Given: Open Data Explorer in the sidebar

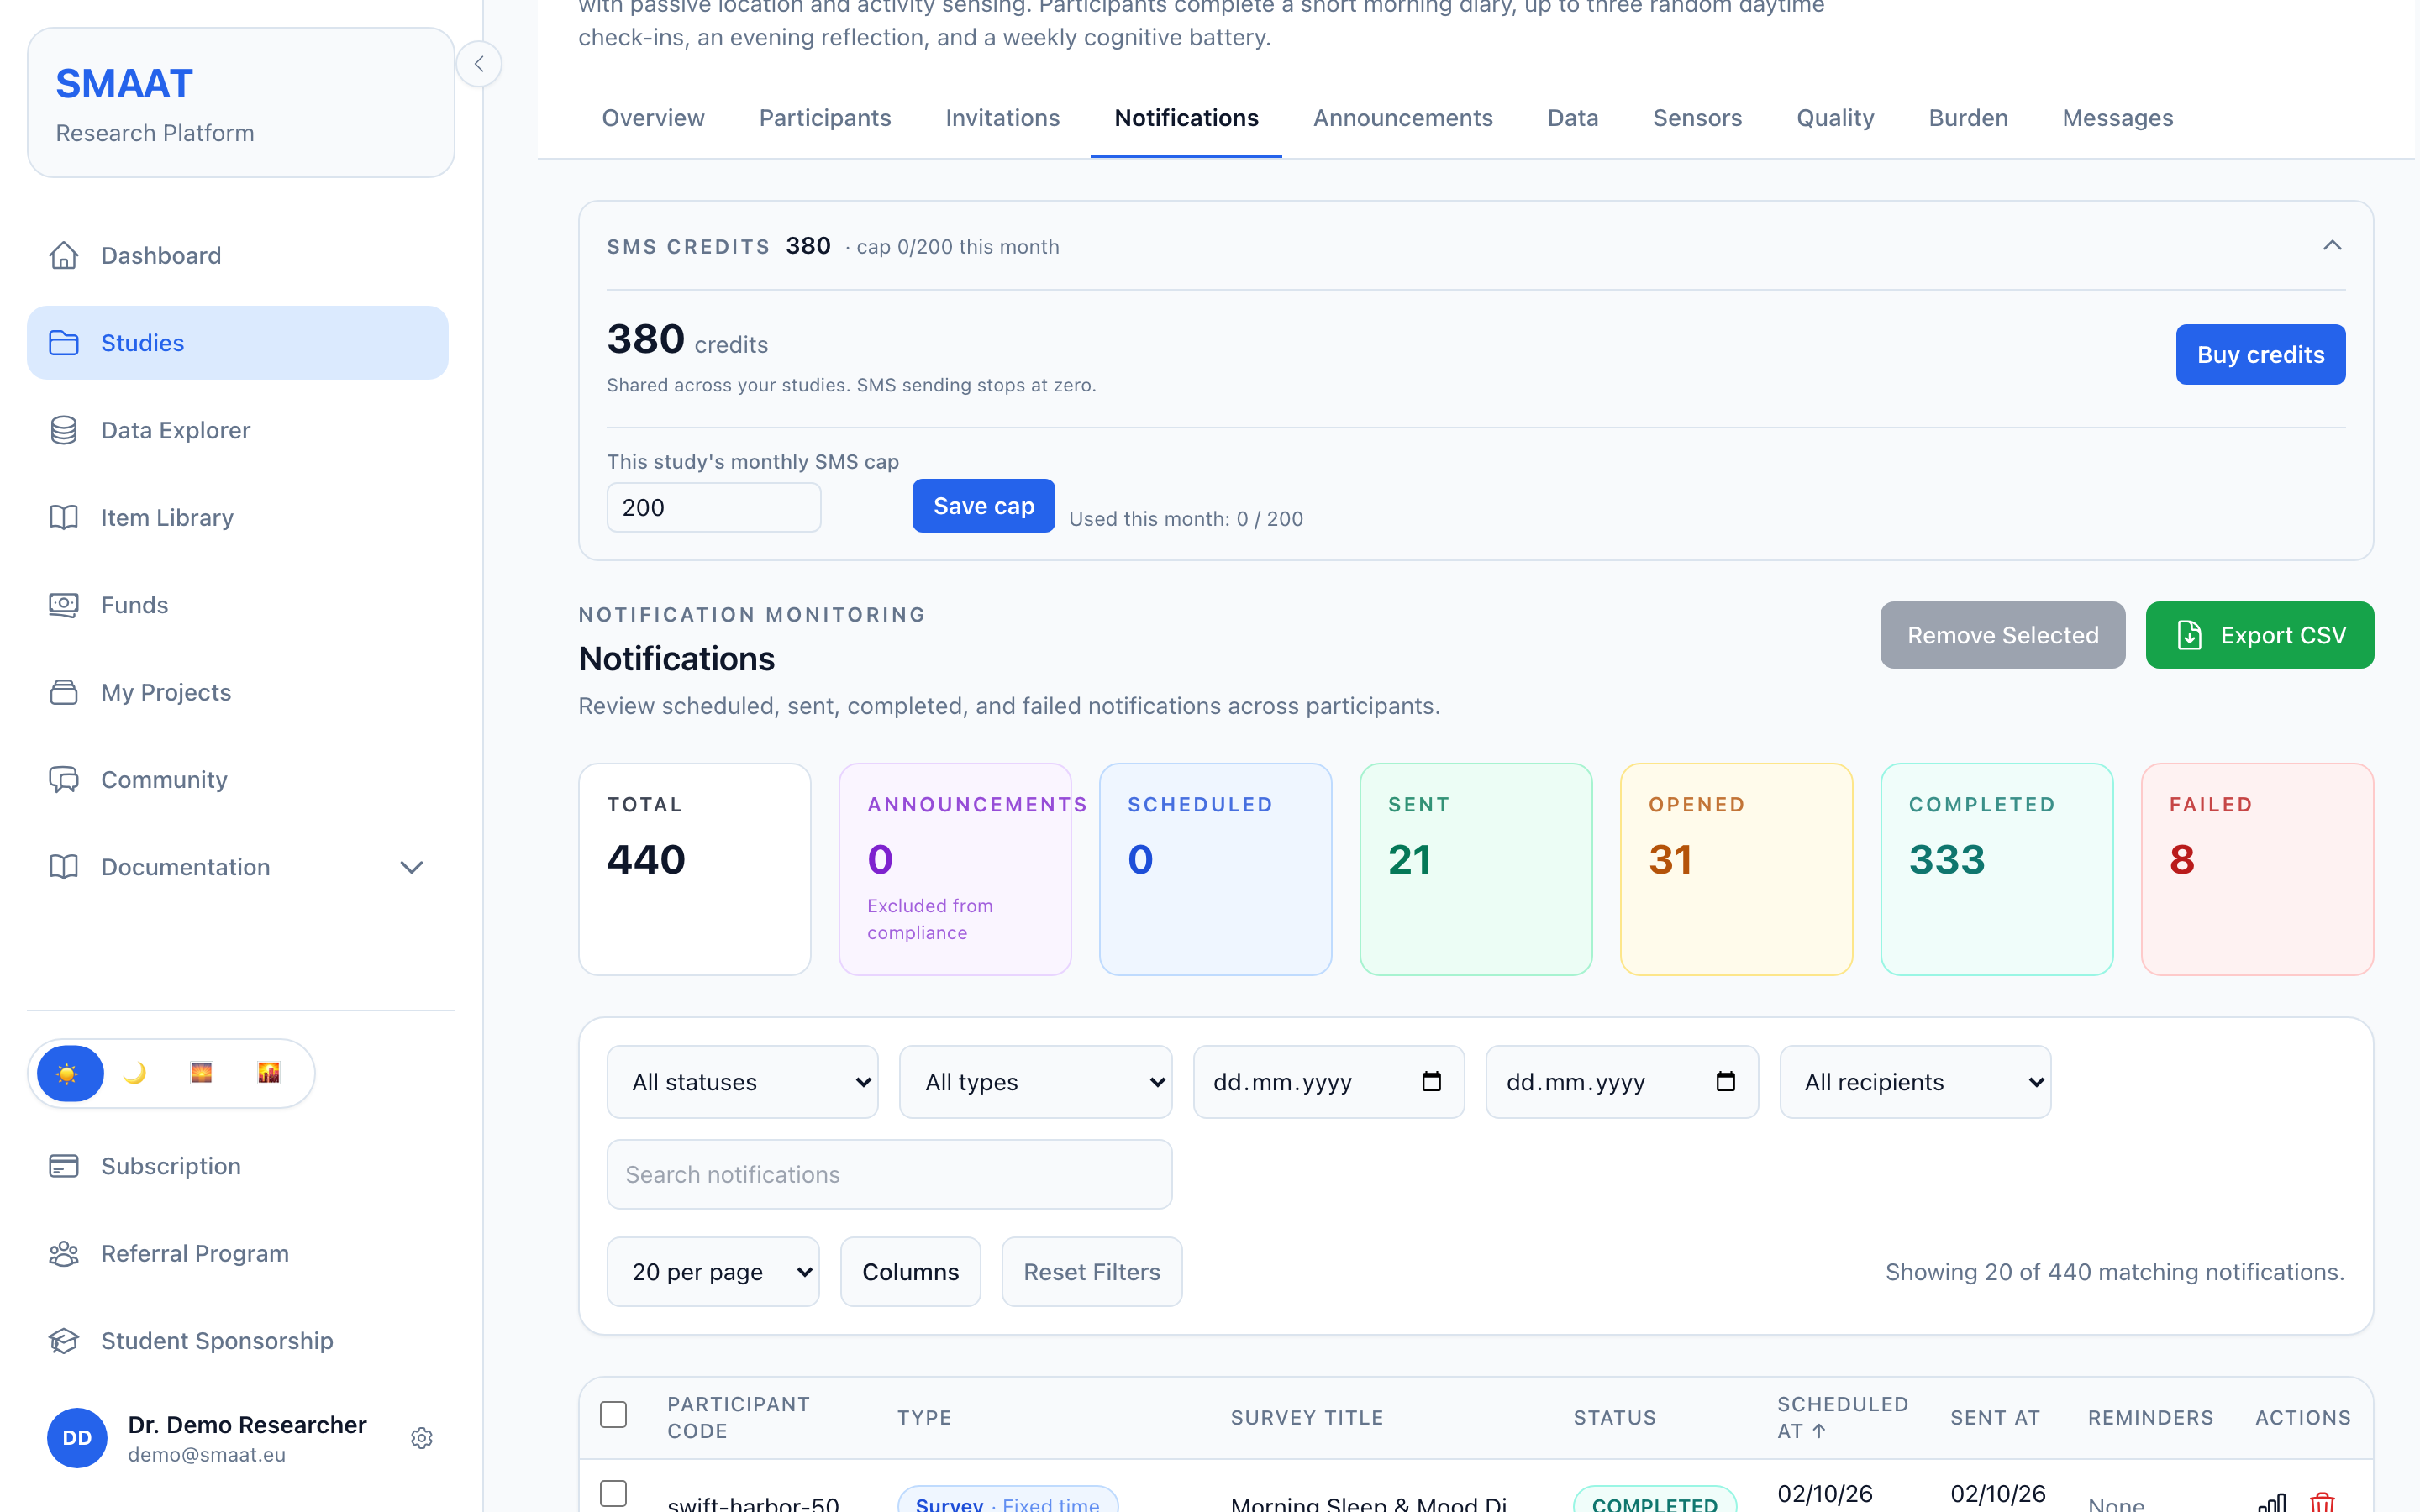Looking at the screenshot, I should tap(238, 430).
